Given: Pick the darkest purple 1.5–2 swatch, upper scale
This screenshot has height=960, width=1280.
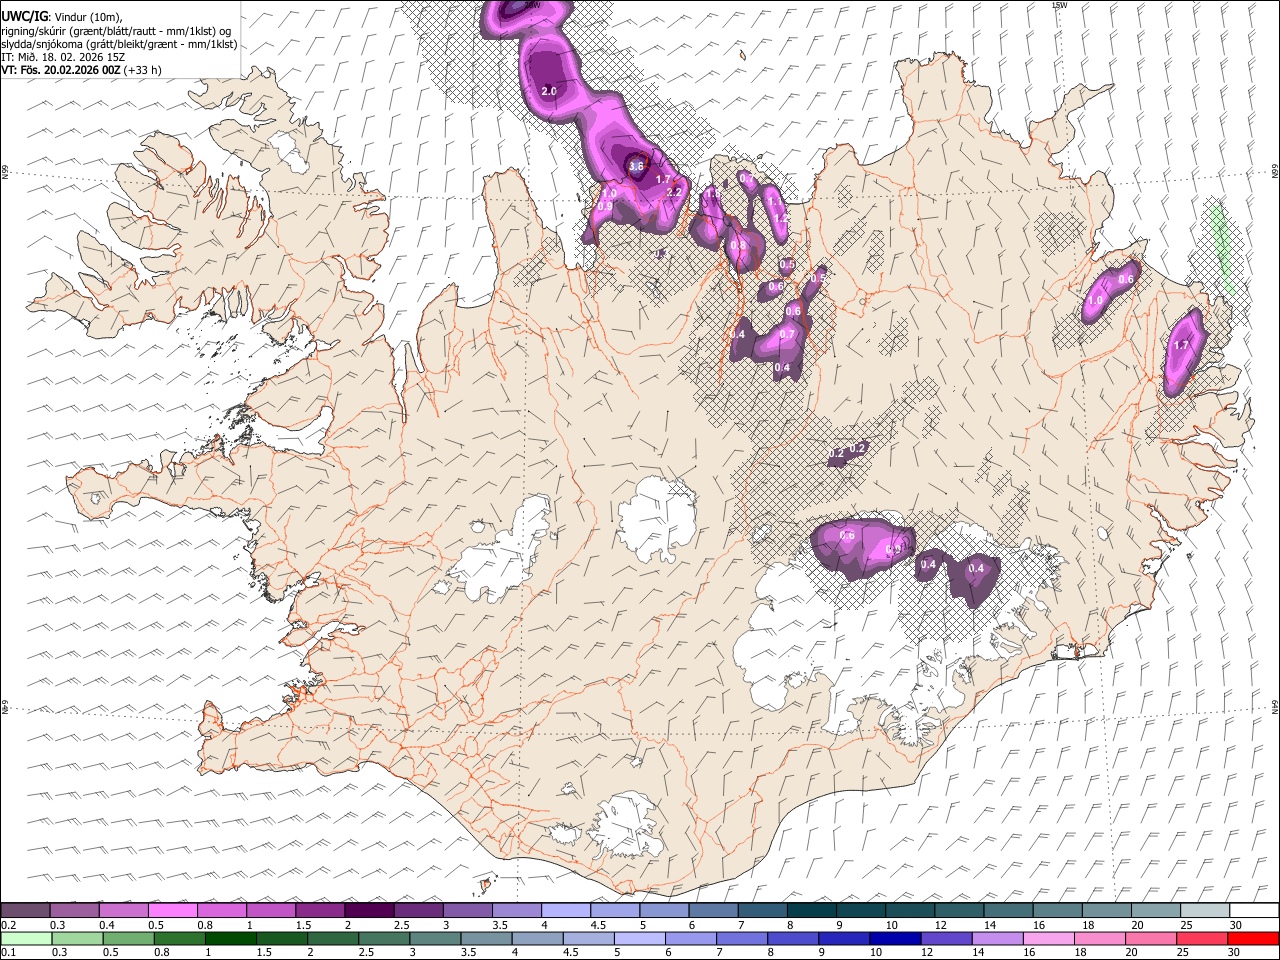Looking at the screenshot, I should click(369, 910).
